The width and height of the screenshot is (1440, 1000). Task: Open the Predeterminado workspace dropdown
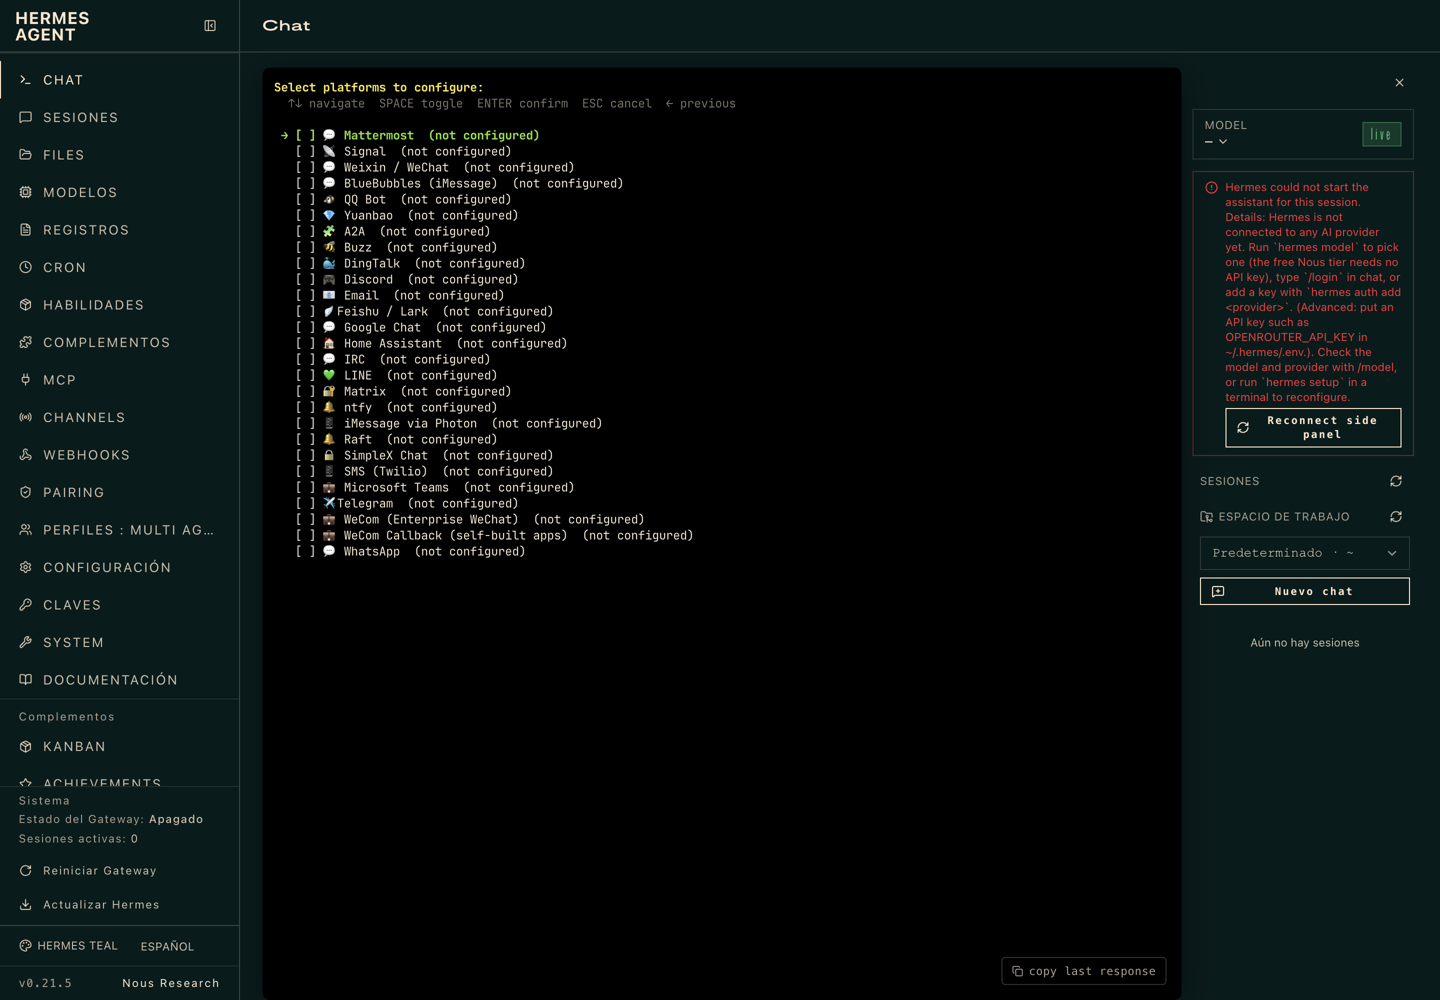tap(1305, 553)
